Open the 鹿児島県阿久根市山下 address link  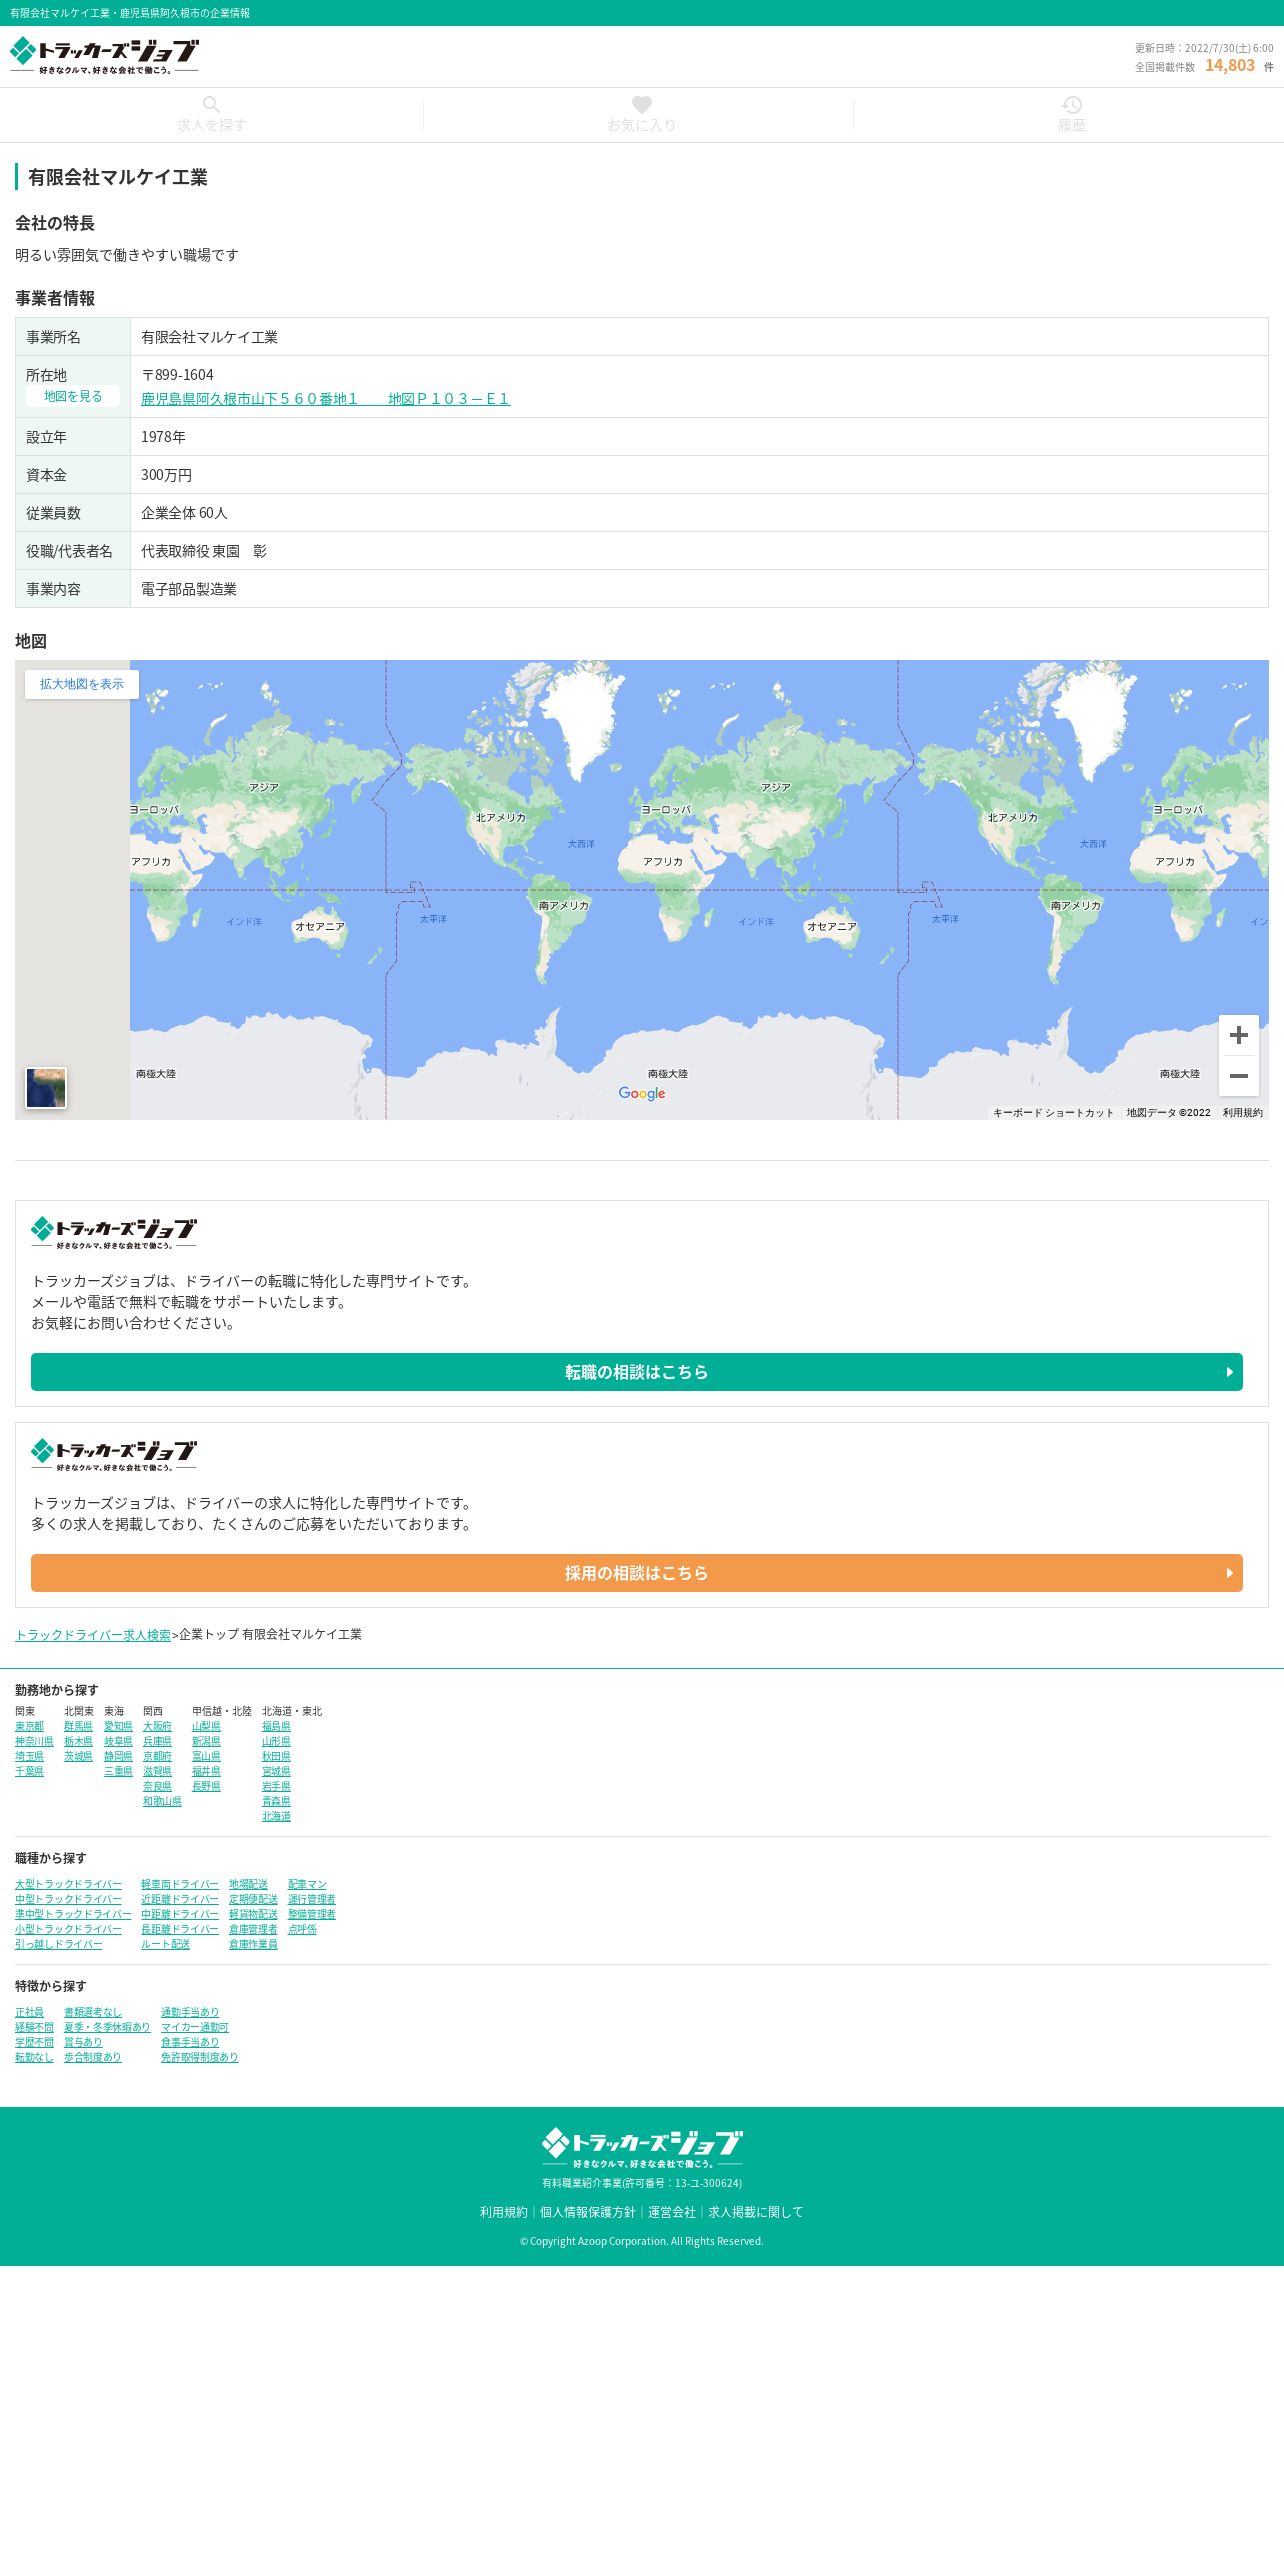click(x=325, y=399)
